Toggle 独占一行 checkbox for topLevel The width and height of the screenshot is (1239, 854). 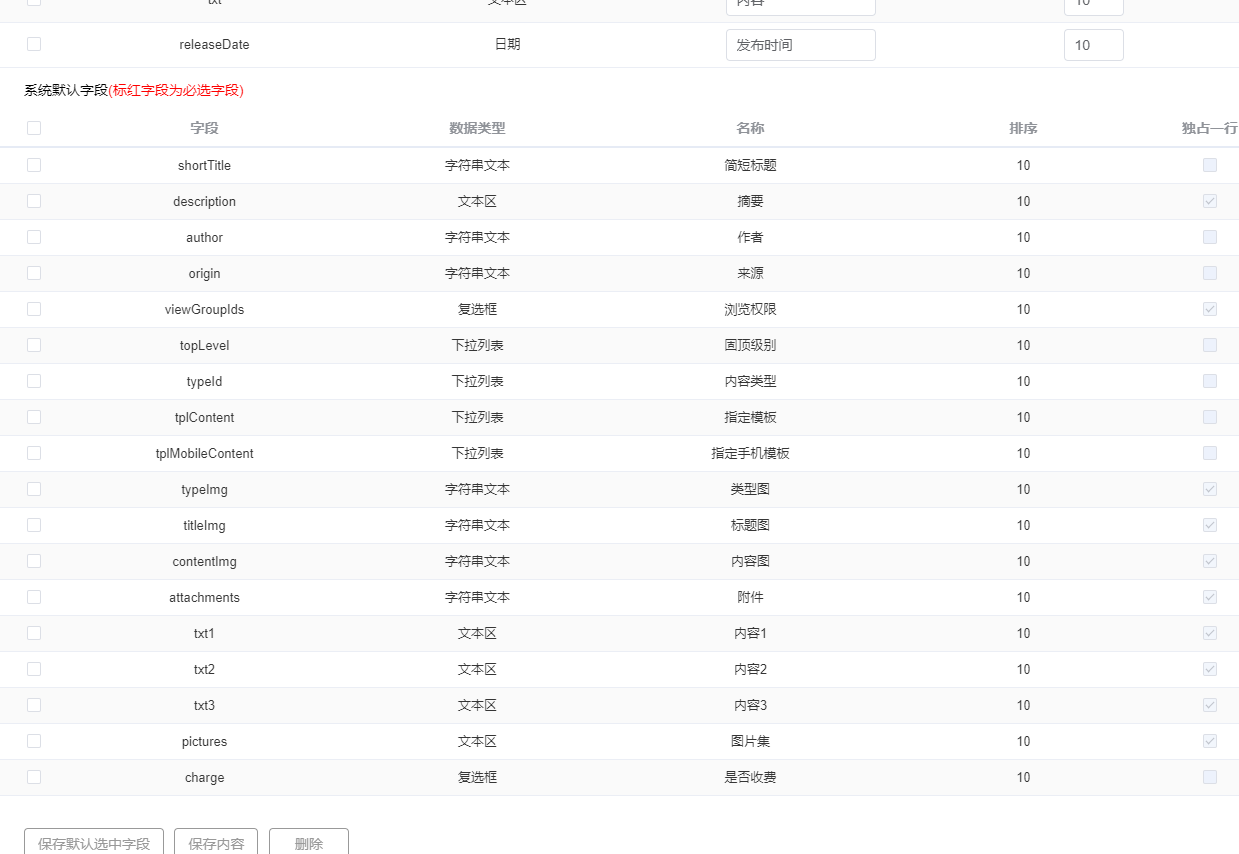[x=1210, y=345]
